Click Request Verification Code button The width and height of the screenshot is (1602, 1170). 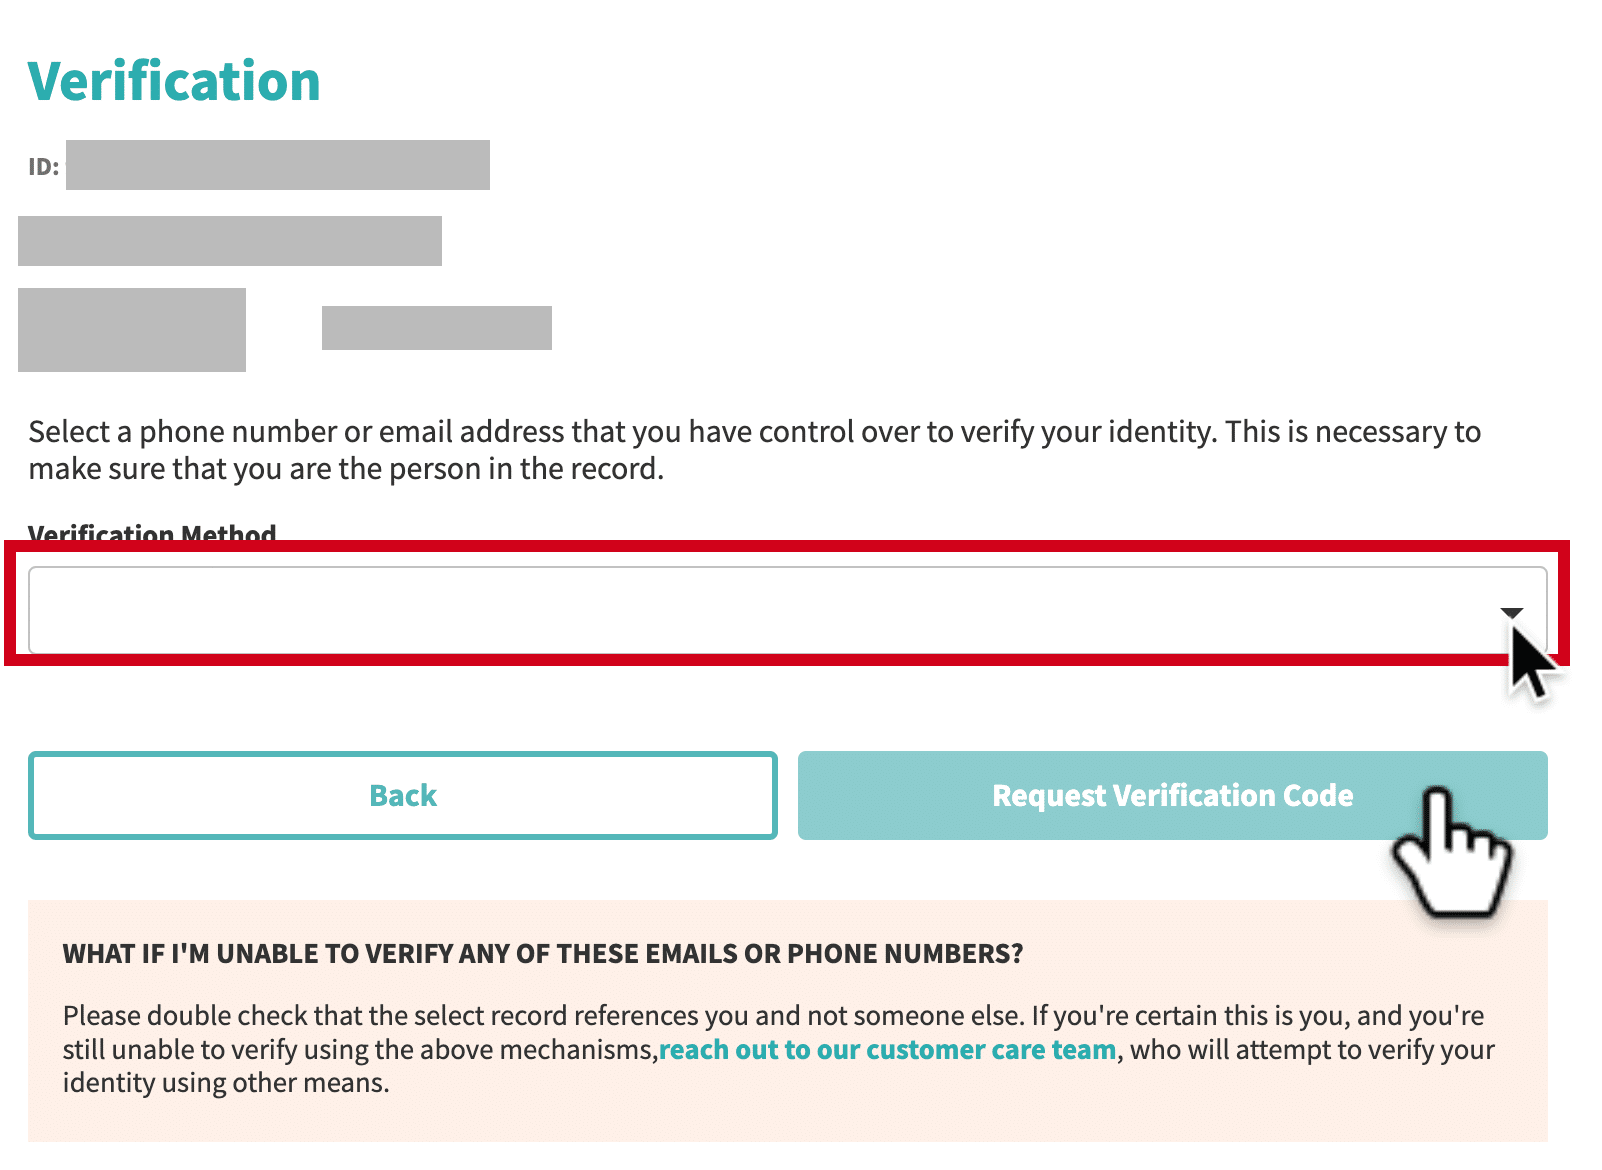point(1172,795)
